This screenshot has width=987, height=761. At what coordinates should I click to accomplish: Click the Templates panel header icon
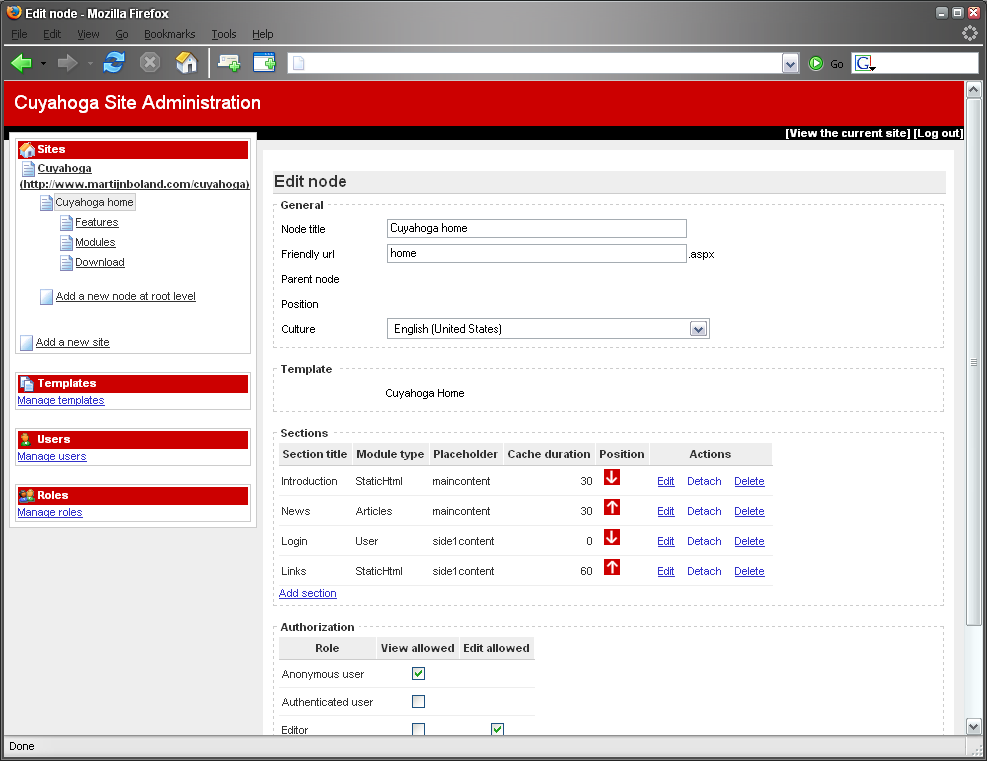tap(27, 383)
